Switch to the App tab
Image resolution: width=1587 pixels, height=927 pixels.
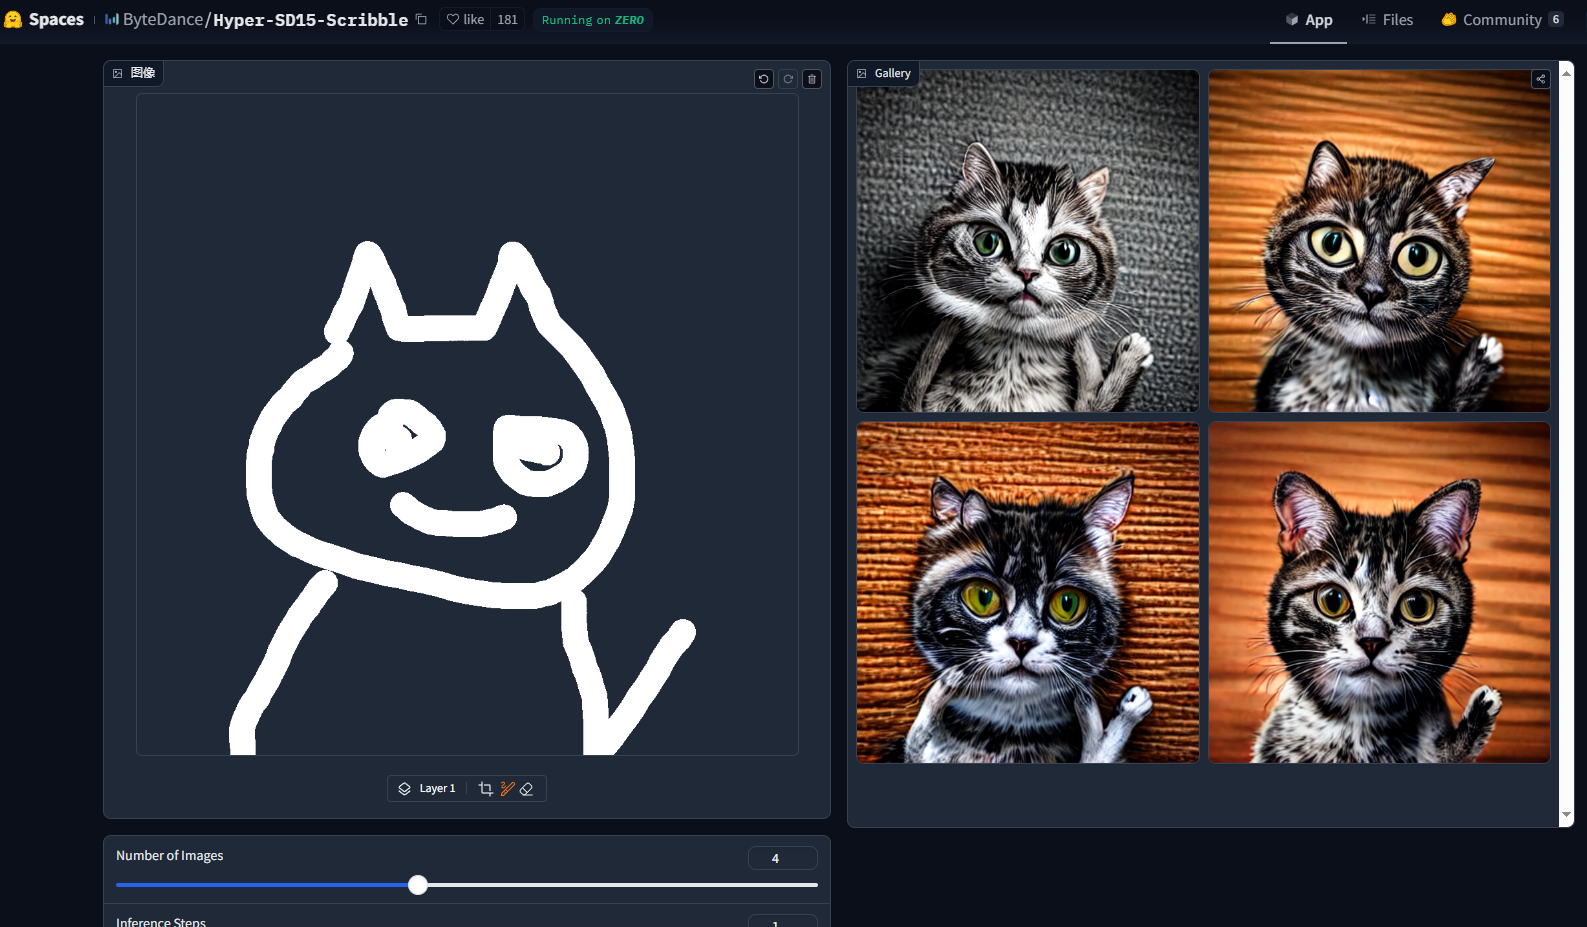click(x=1308, y=20)
